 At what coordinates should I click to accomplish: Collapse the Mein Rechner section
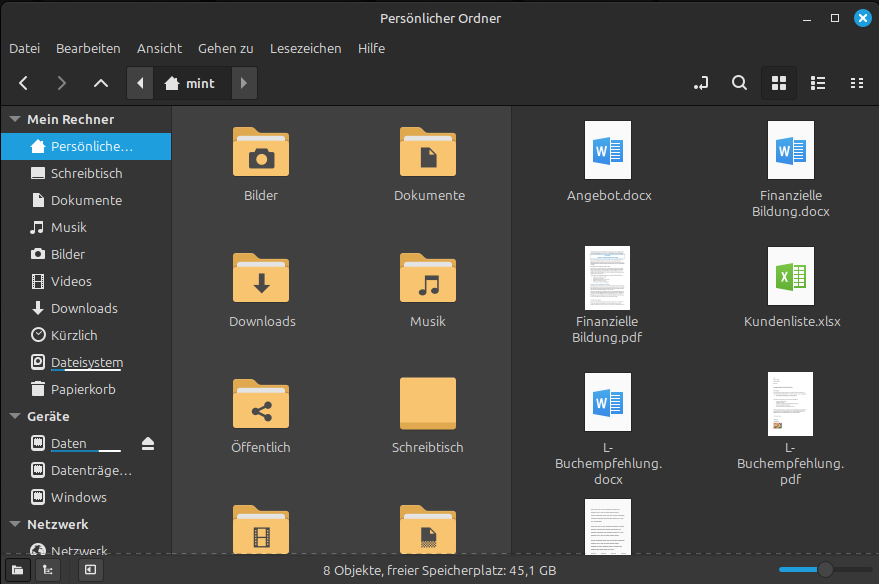click(x=15, y=119)
